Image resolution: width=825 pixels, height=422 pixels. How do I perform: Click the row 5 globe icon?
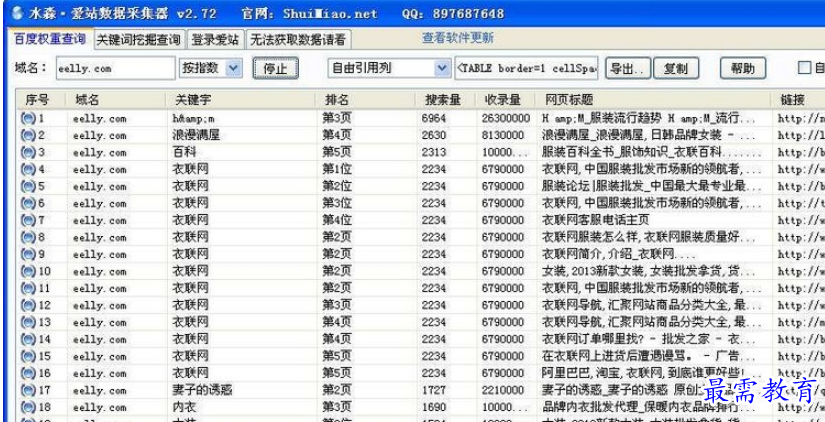pos(28,186)
